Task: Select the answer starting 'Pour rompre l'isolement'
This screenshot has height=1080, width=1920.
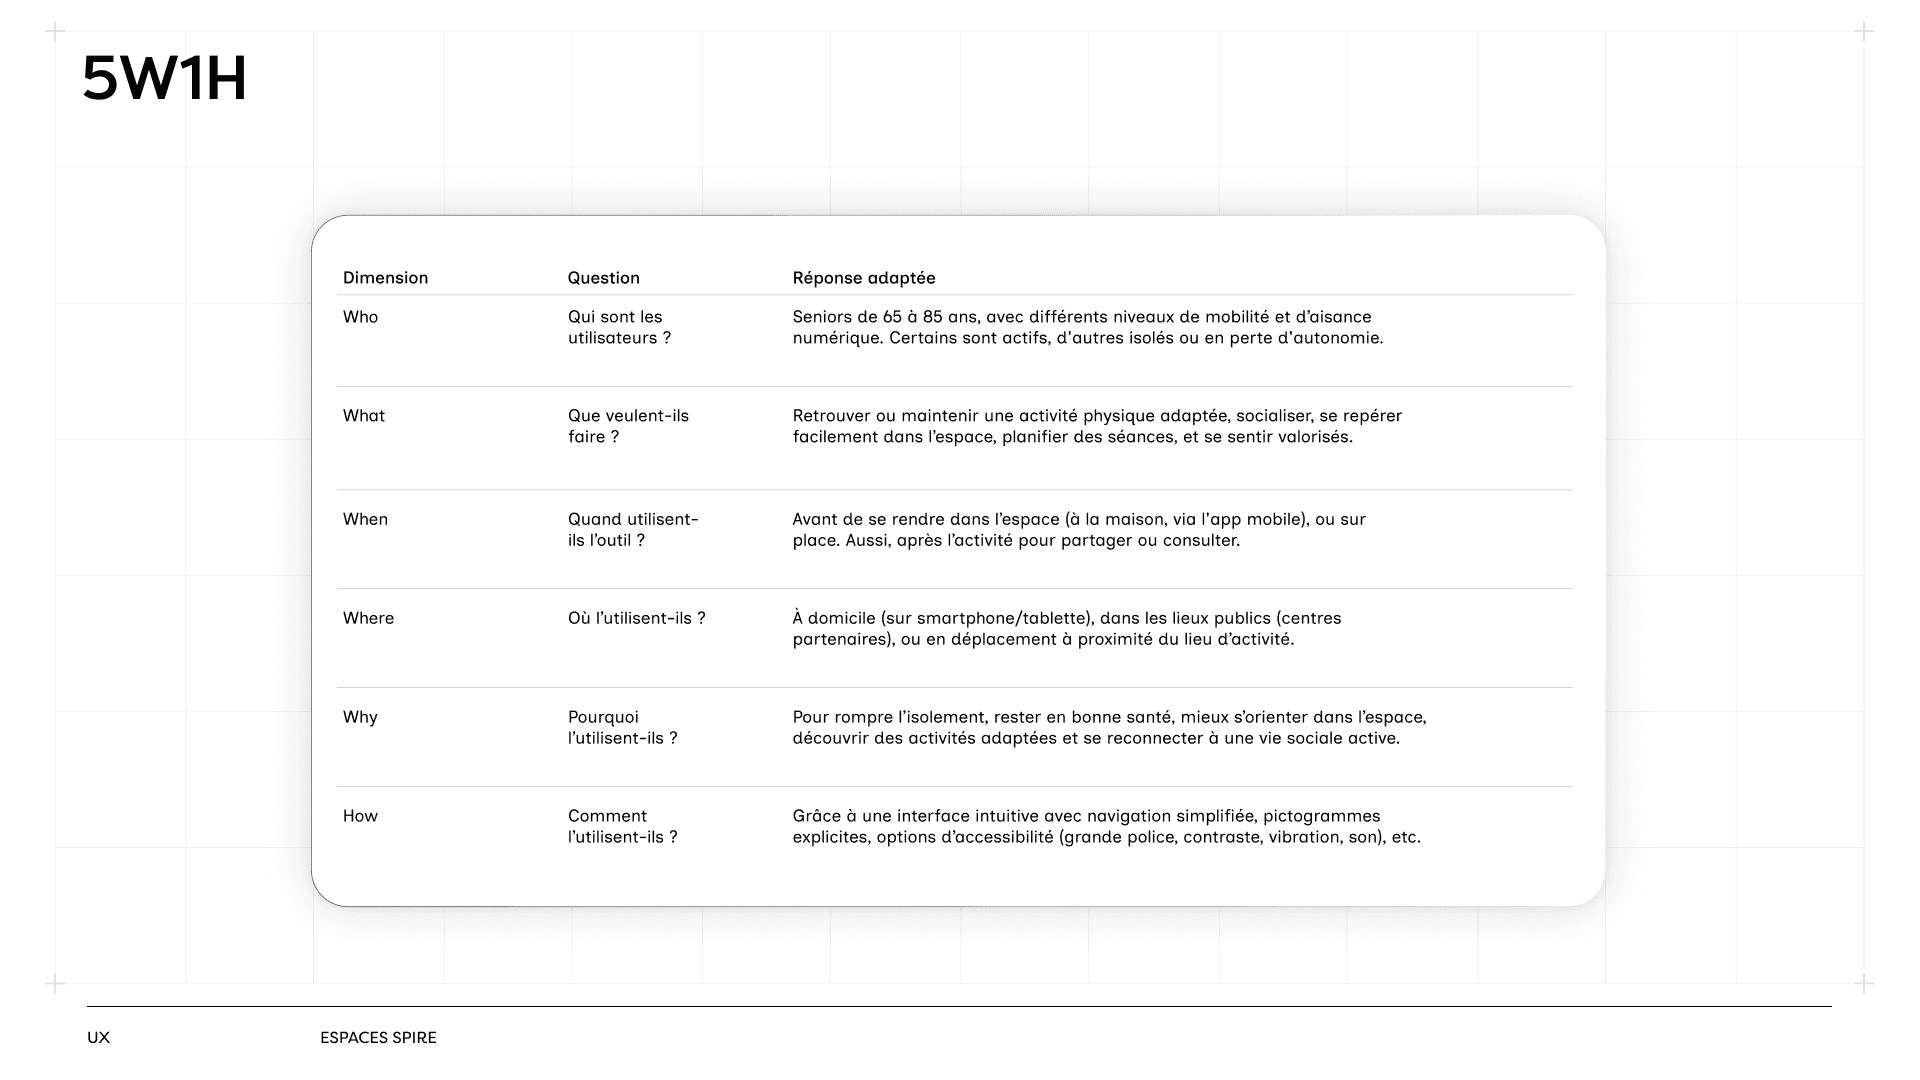Action: click(x=1109, y=727)
